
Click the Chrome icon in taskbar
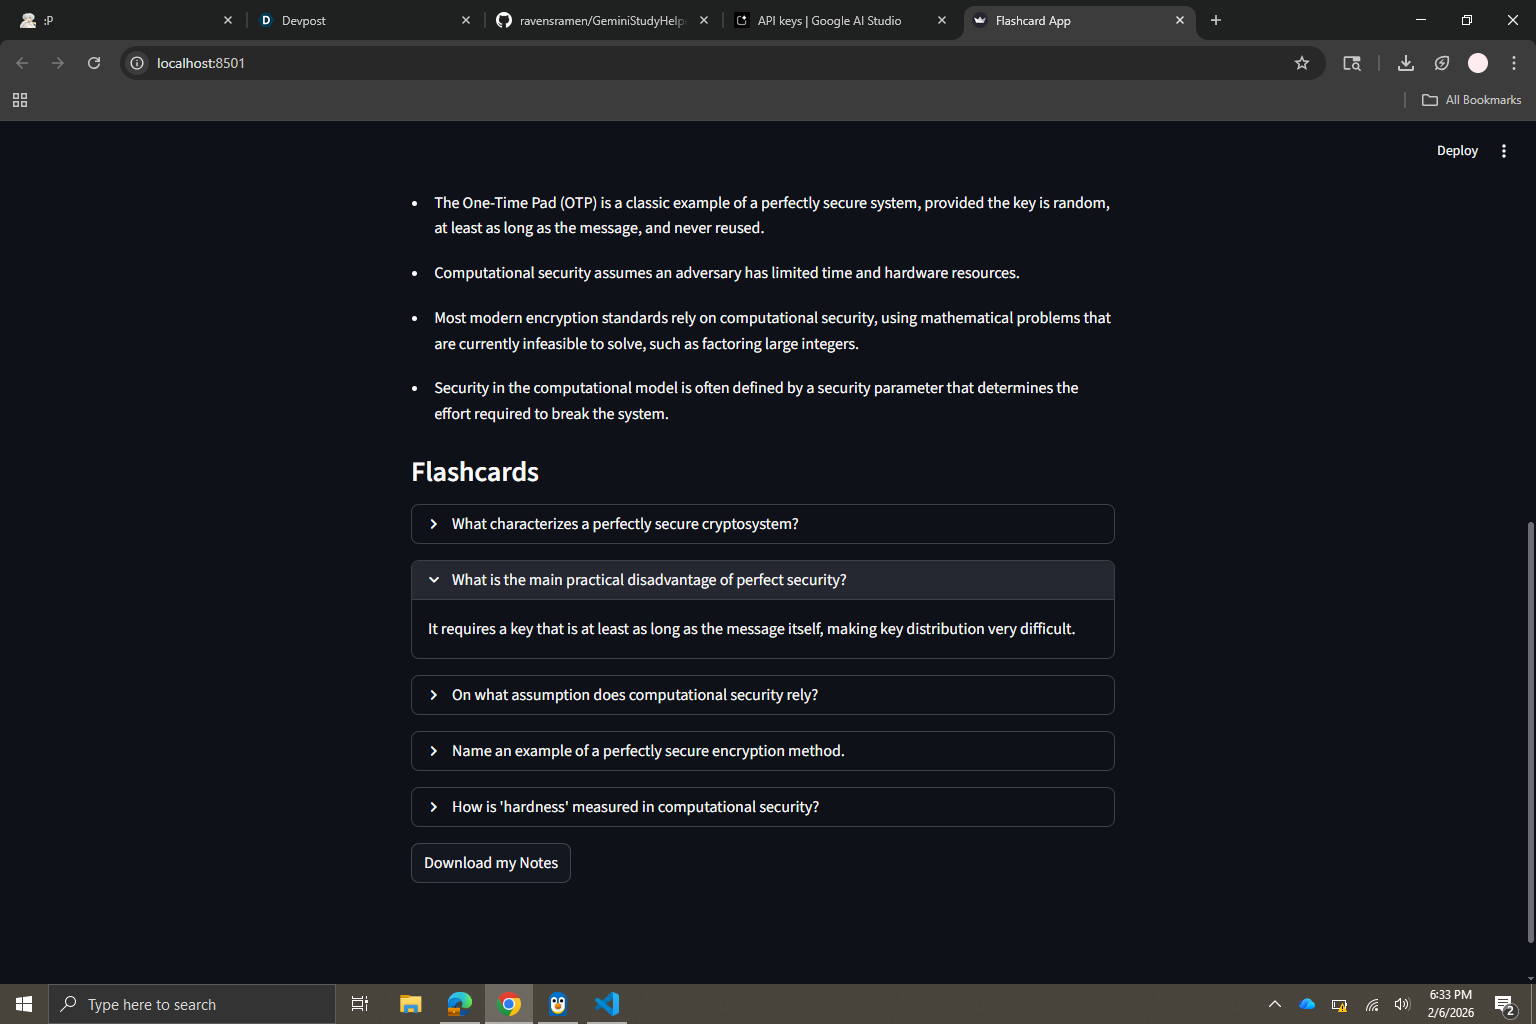point(509,1004)
